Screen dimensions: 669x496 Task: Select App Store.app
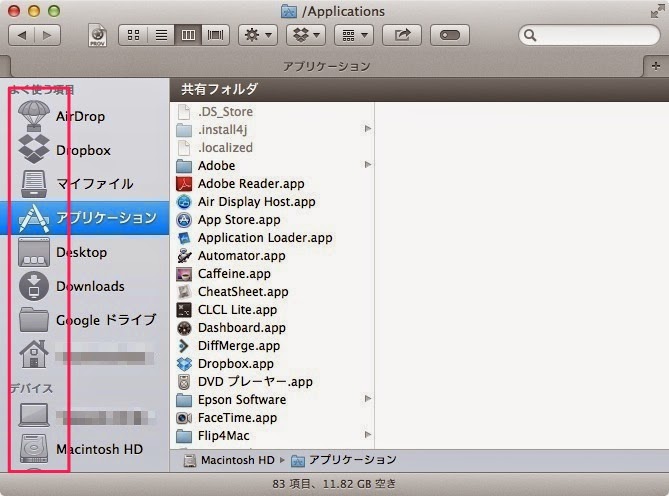pos(272,220)
